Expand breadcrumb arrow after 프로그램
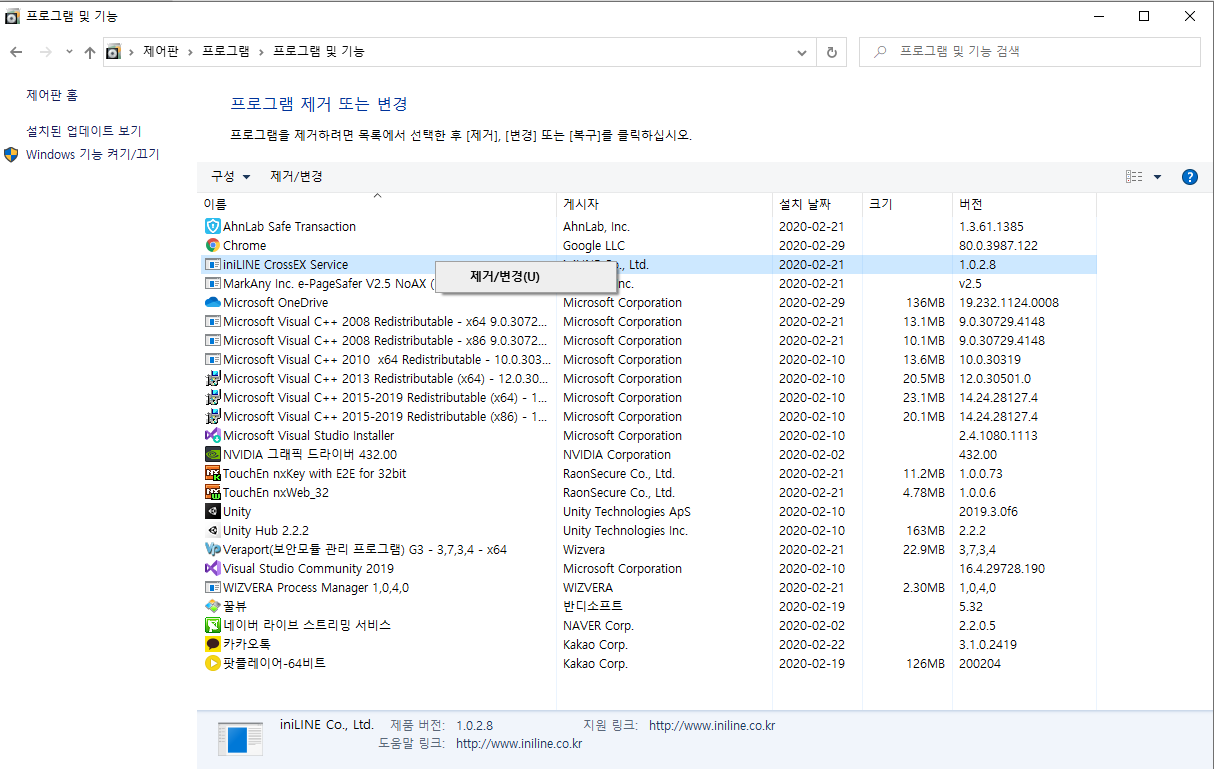 click(261, 52)
